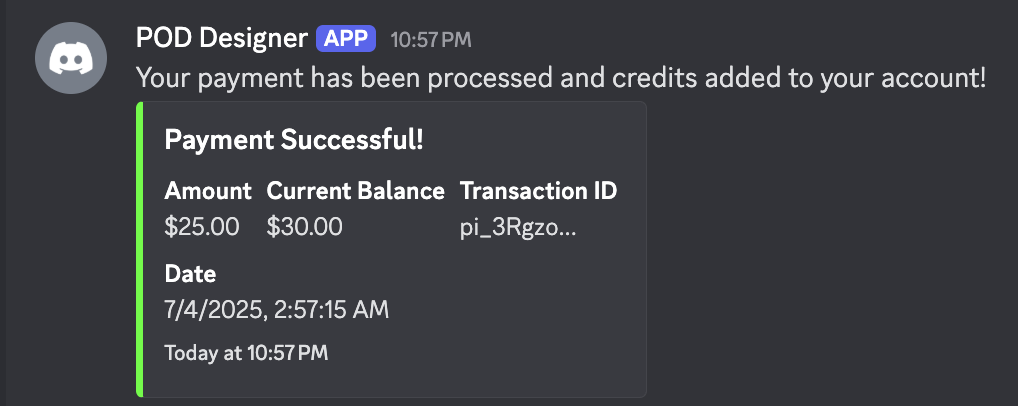Viewport: 1018px width, 406px height.
Task: Click the Transaction ID field label
Action: pyautogui.click(x=538, y=191)
